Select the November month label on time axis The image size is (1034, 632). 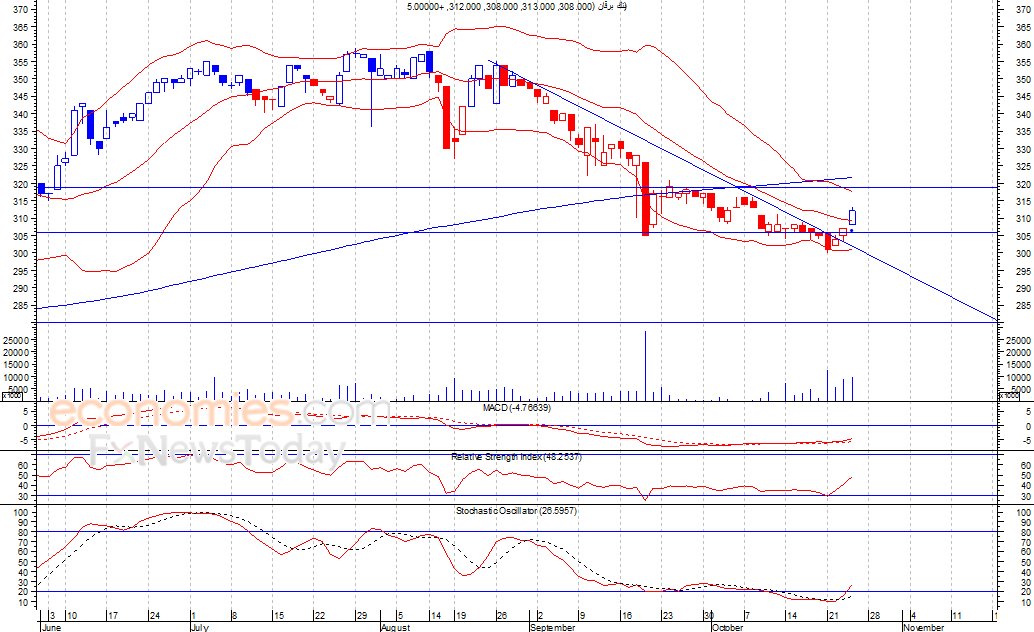point(923,627)
